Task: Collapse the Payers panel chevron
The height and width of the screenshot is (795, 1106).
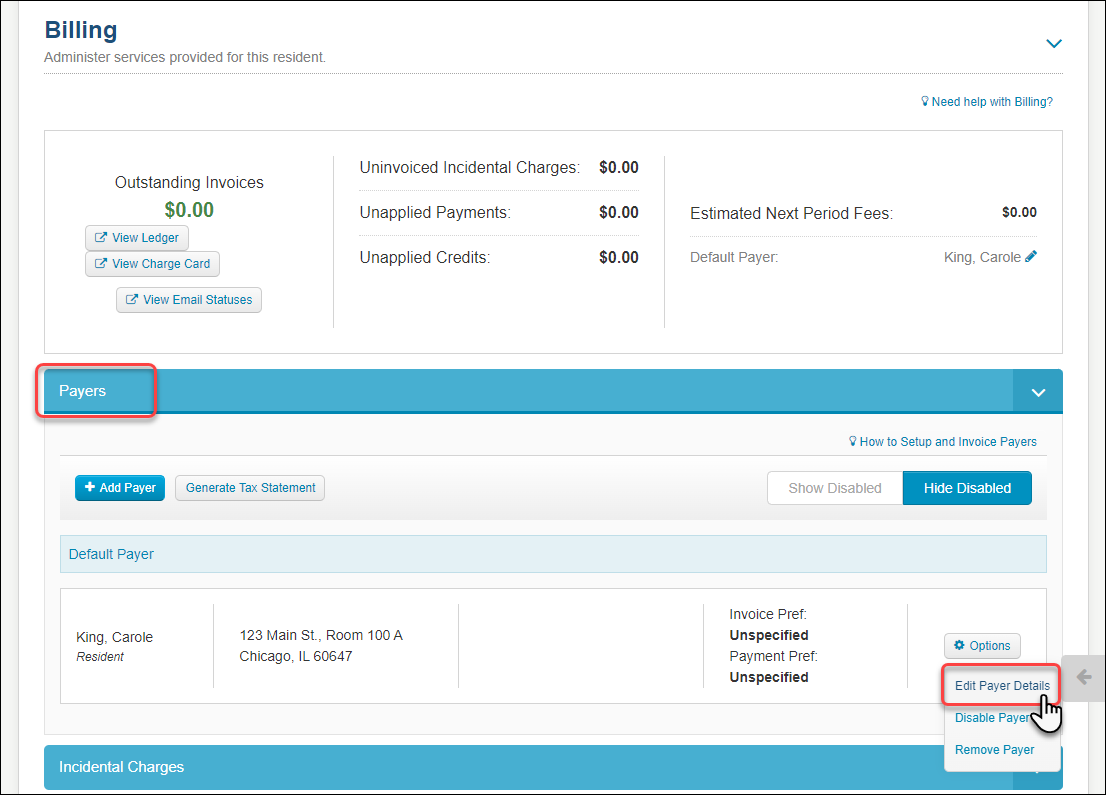Action: 1038,392
